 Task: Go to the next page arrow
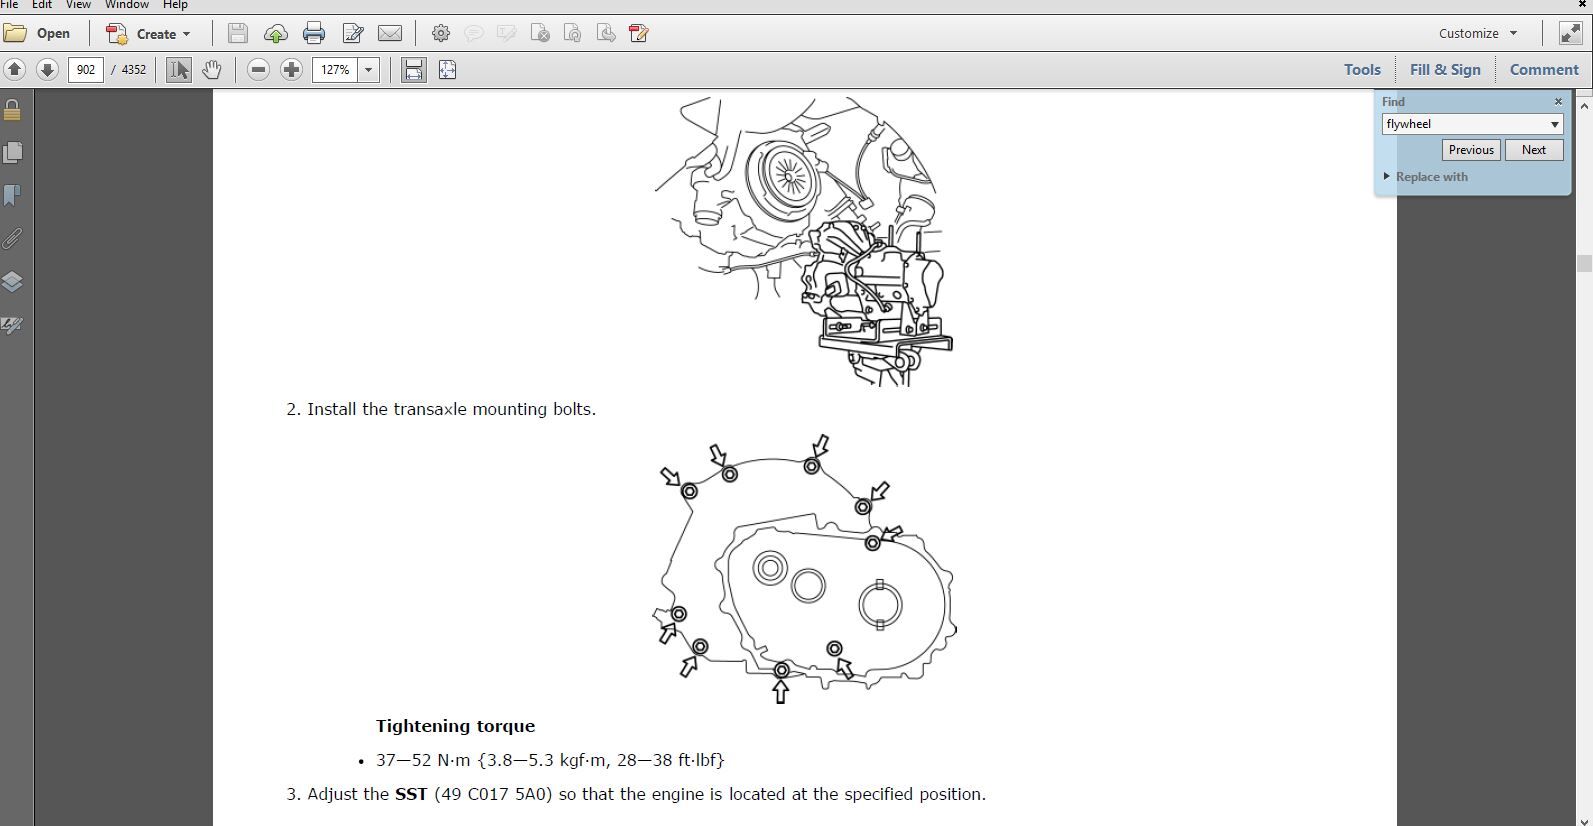[47, 70]
